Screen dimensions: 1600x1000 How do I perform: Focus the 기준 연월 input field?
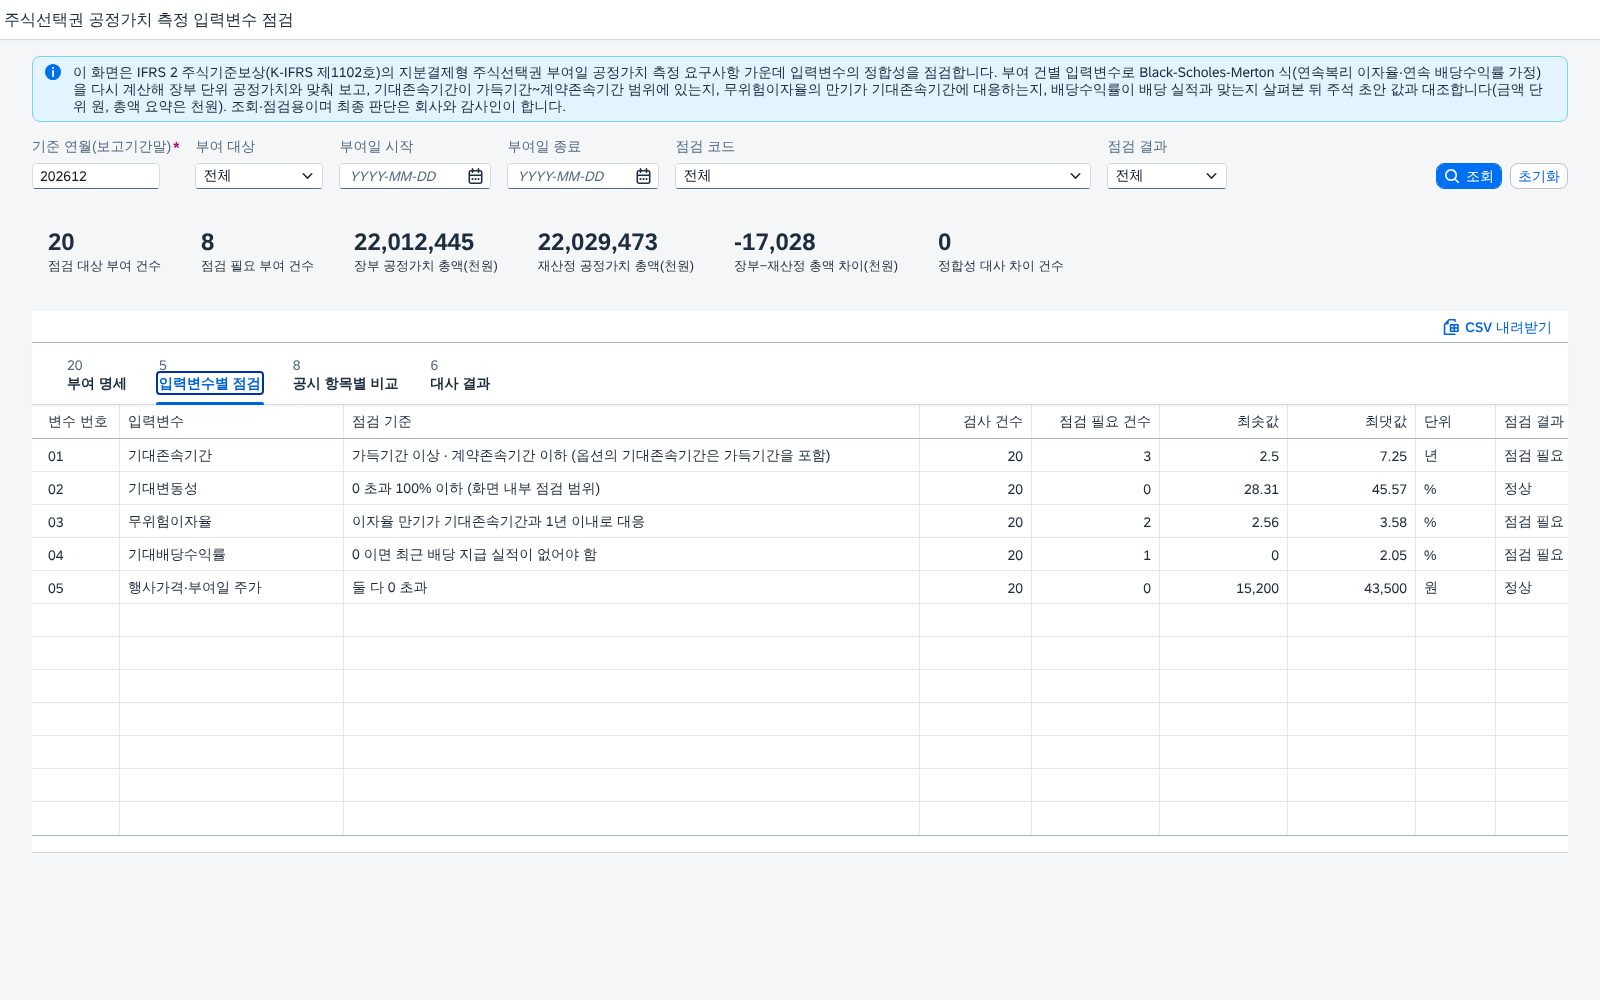point(96,176)
